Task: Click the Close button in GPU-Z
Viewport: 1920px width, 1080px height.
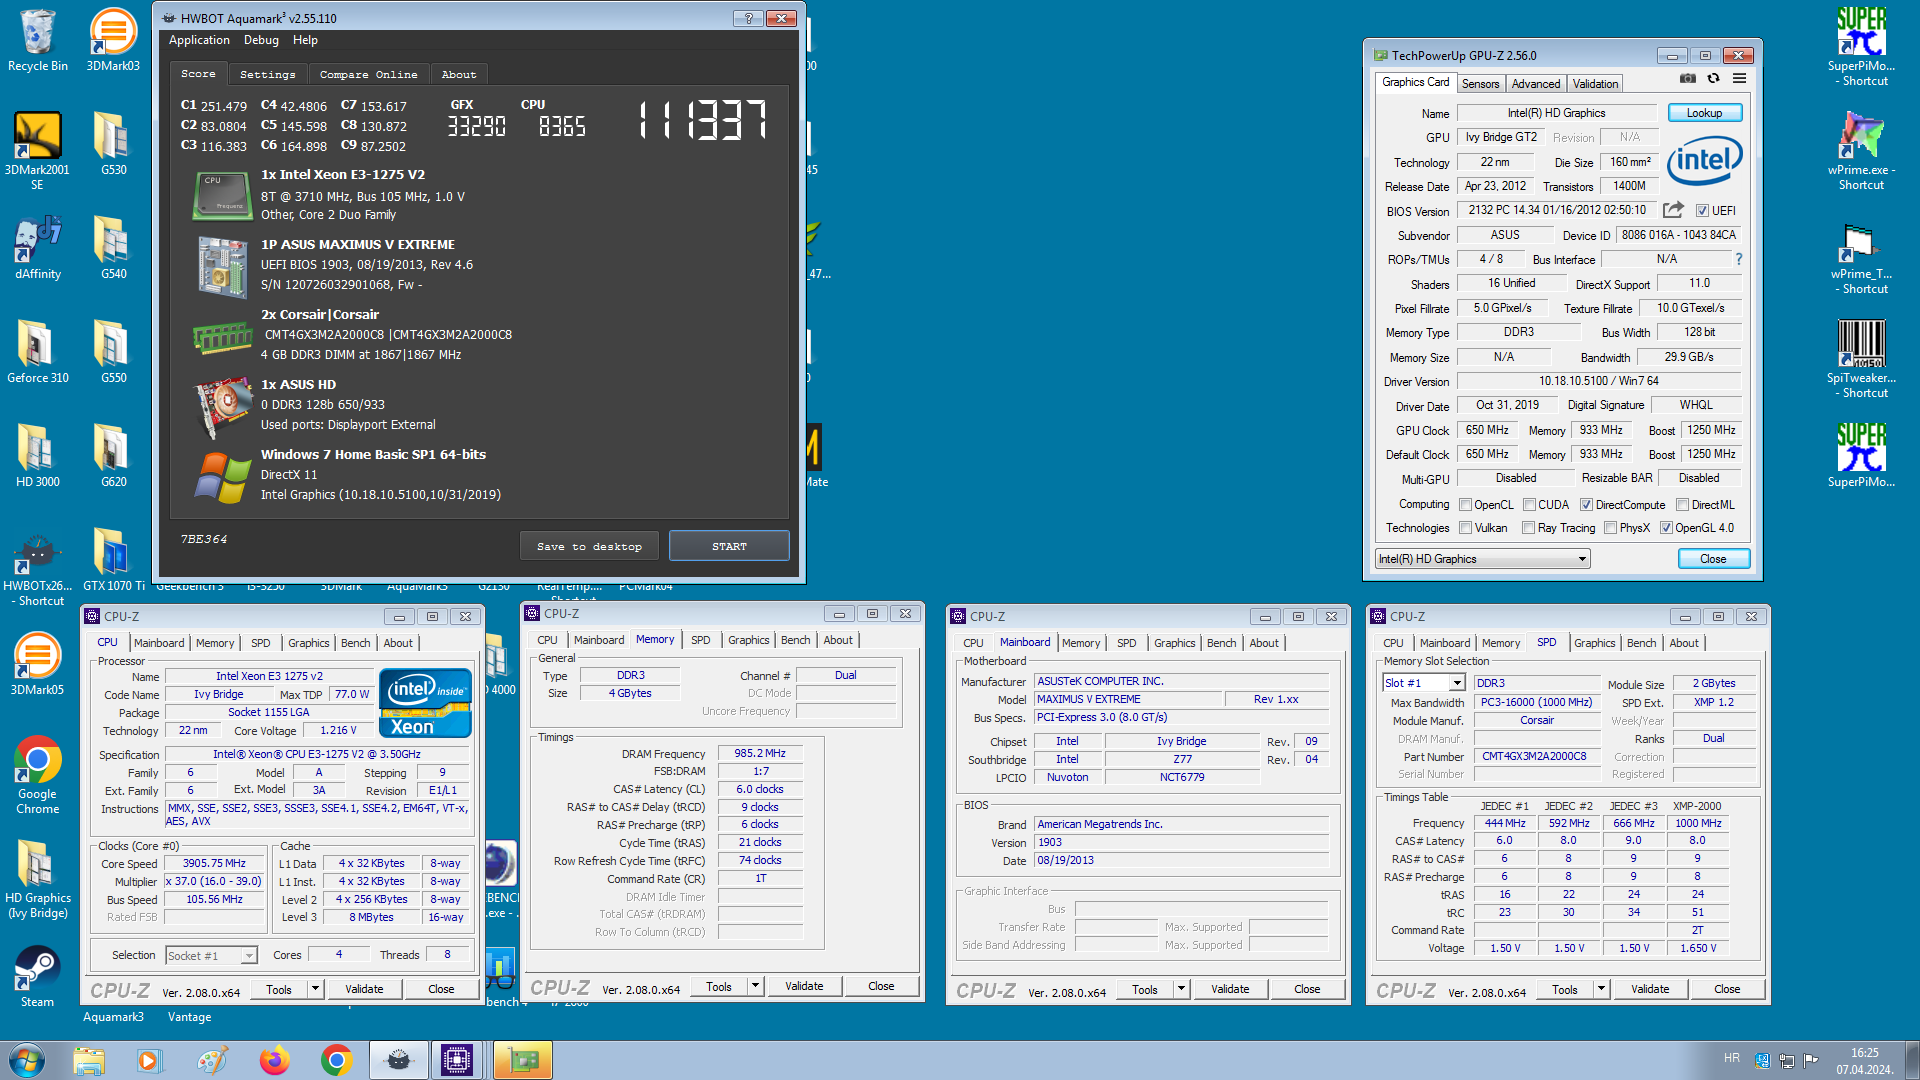Action: click(1713, 559)
